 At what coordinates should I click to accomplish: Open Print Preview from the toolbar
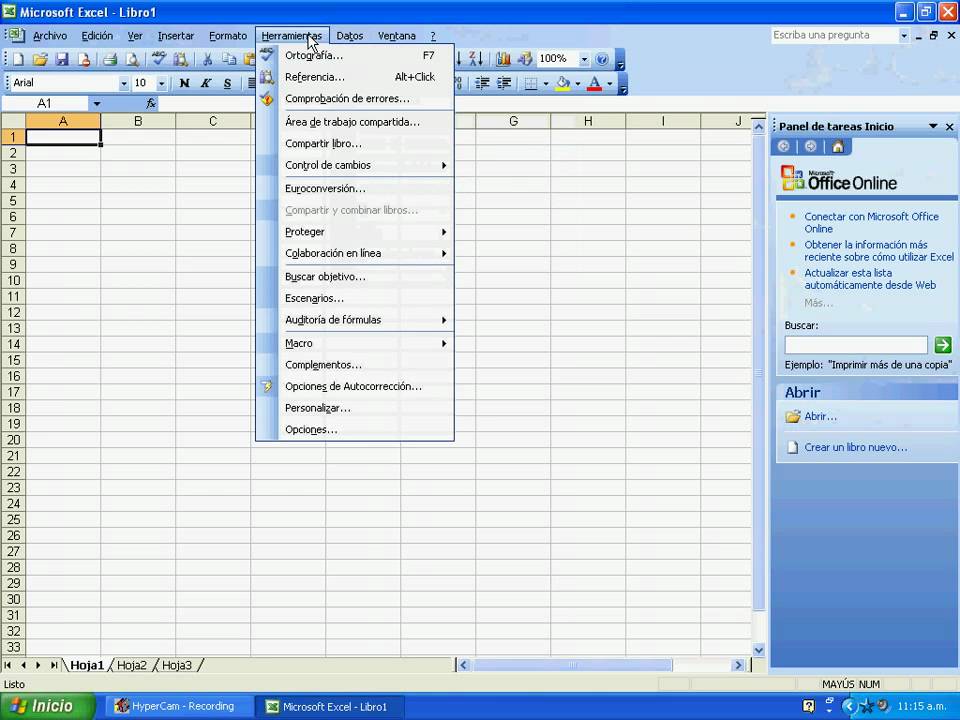coord(132,59)
